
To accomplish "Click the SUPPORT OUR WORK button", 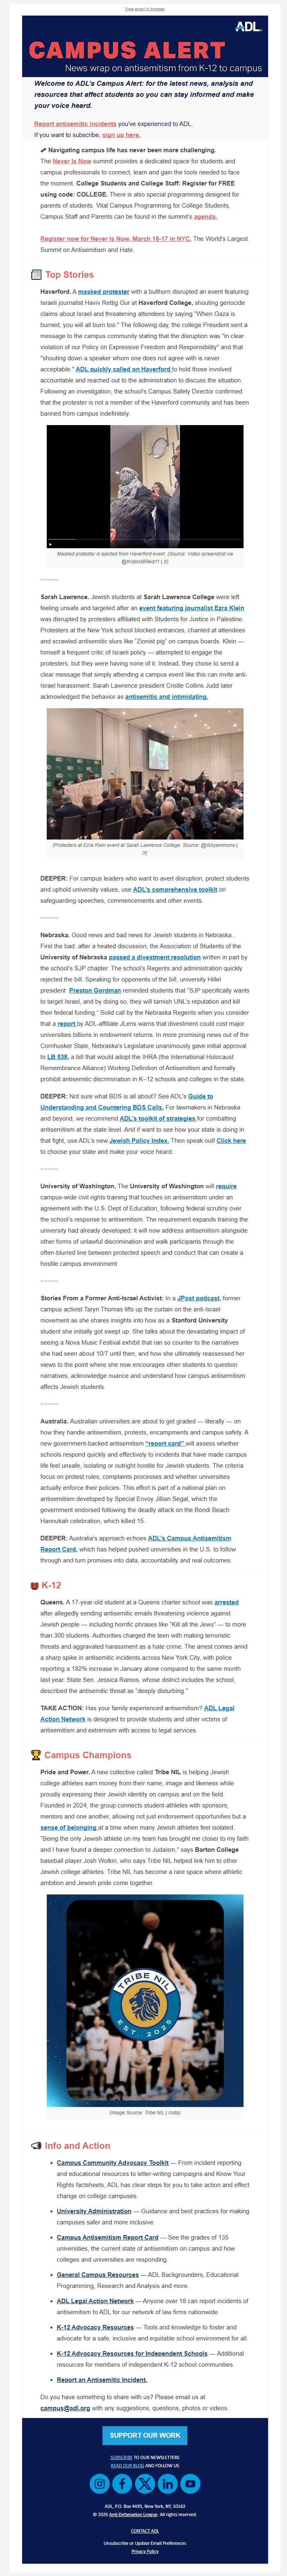I will point(143,2434).
